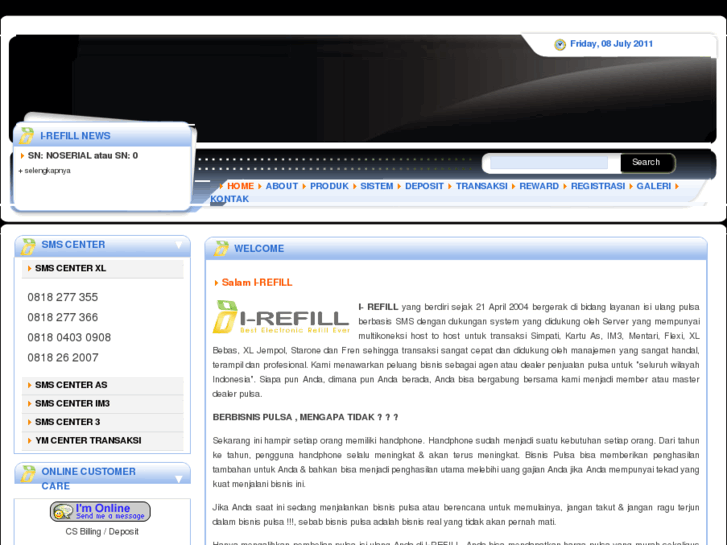Click the ONLINE CUSTOMER CARE logo icon

[28, 474]
